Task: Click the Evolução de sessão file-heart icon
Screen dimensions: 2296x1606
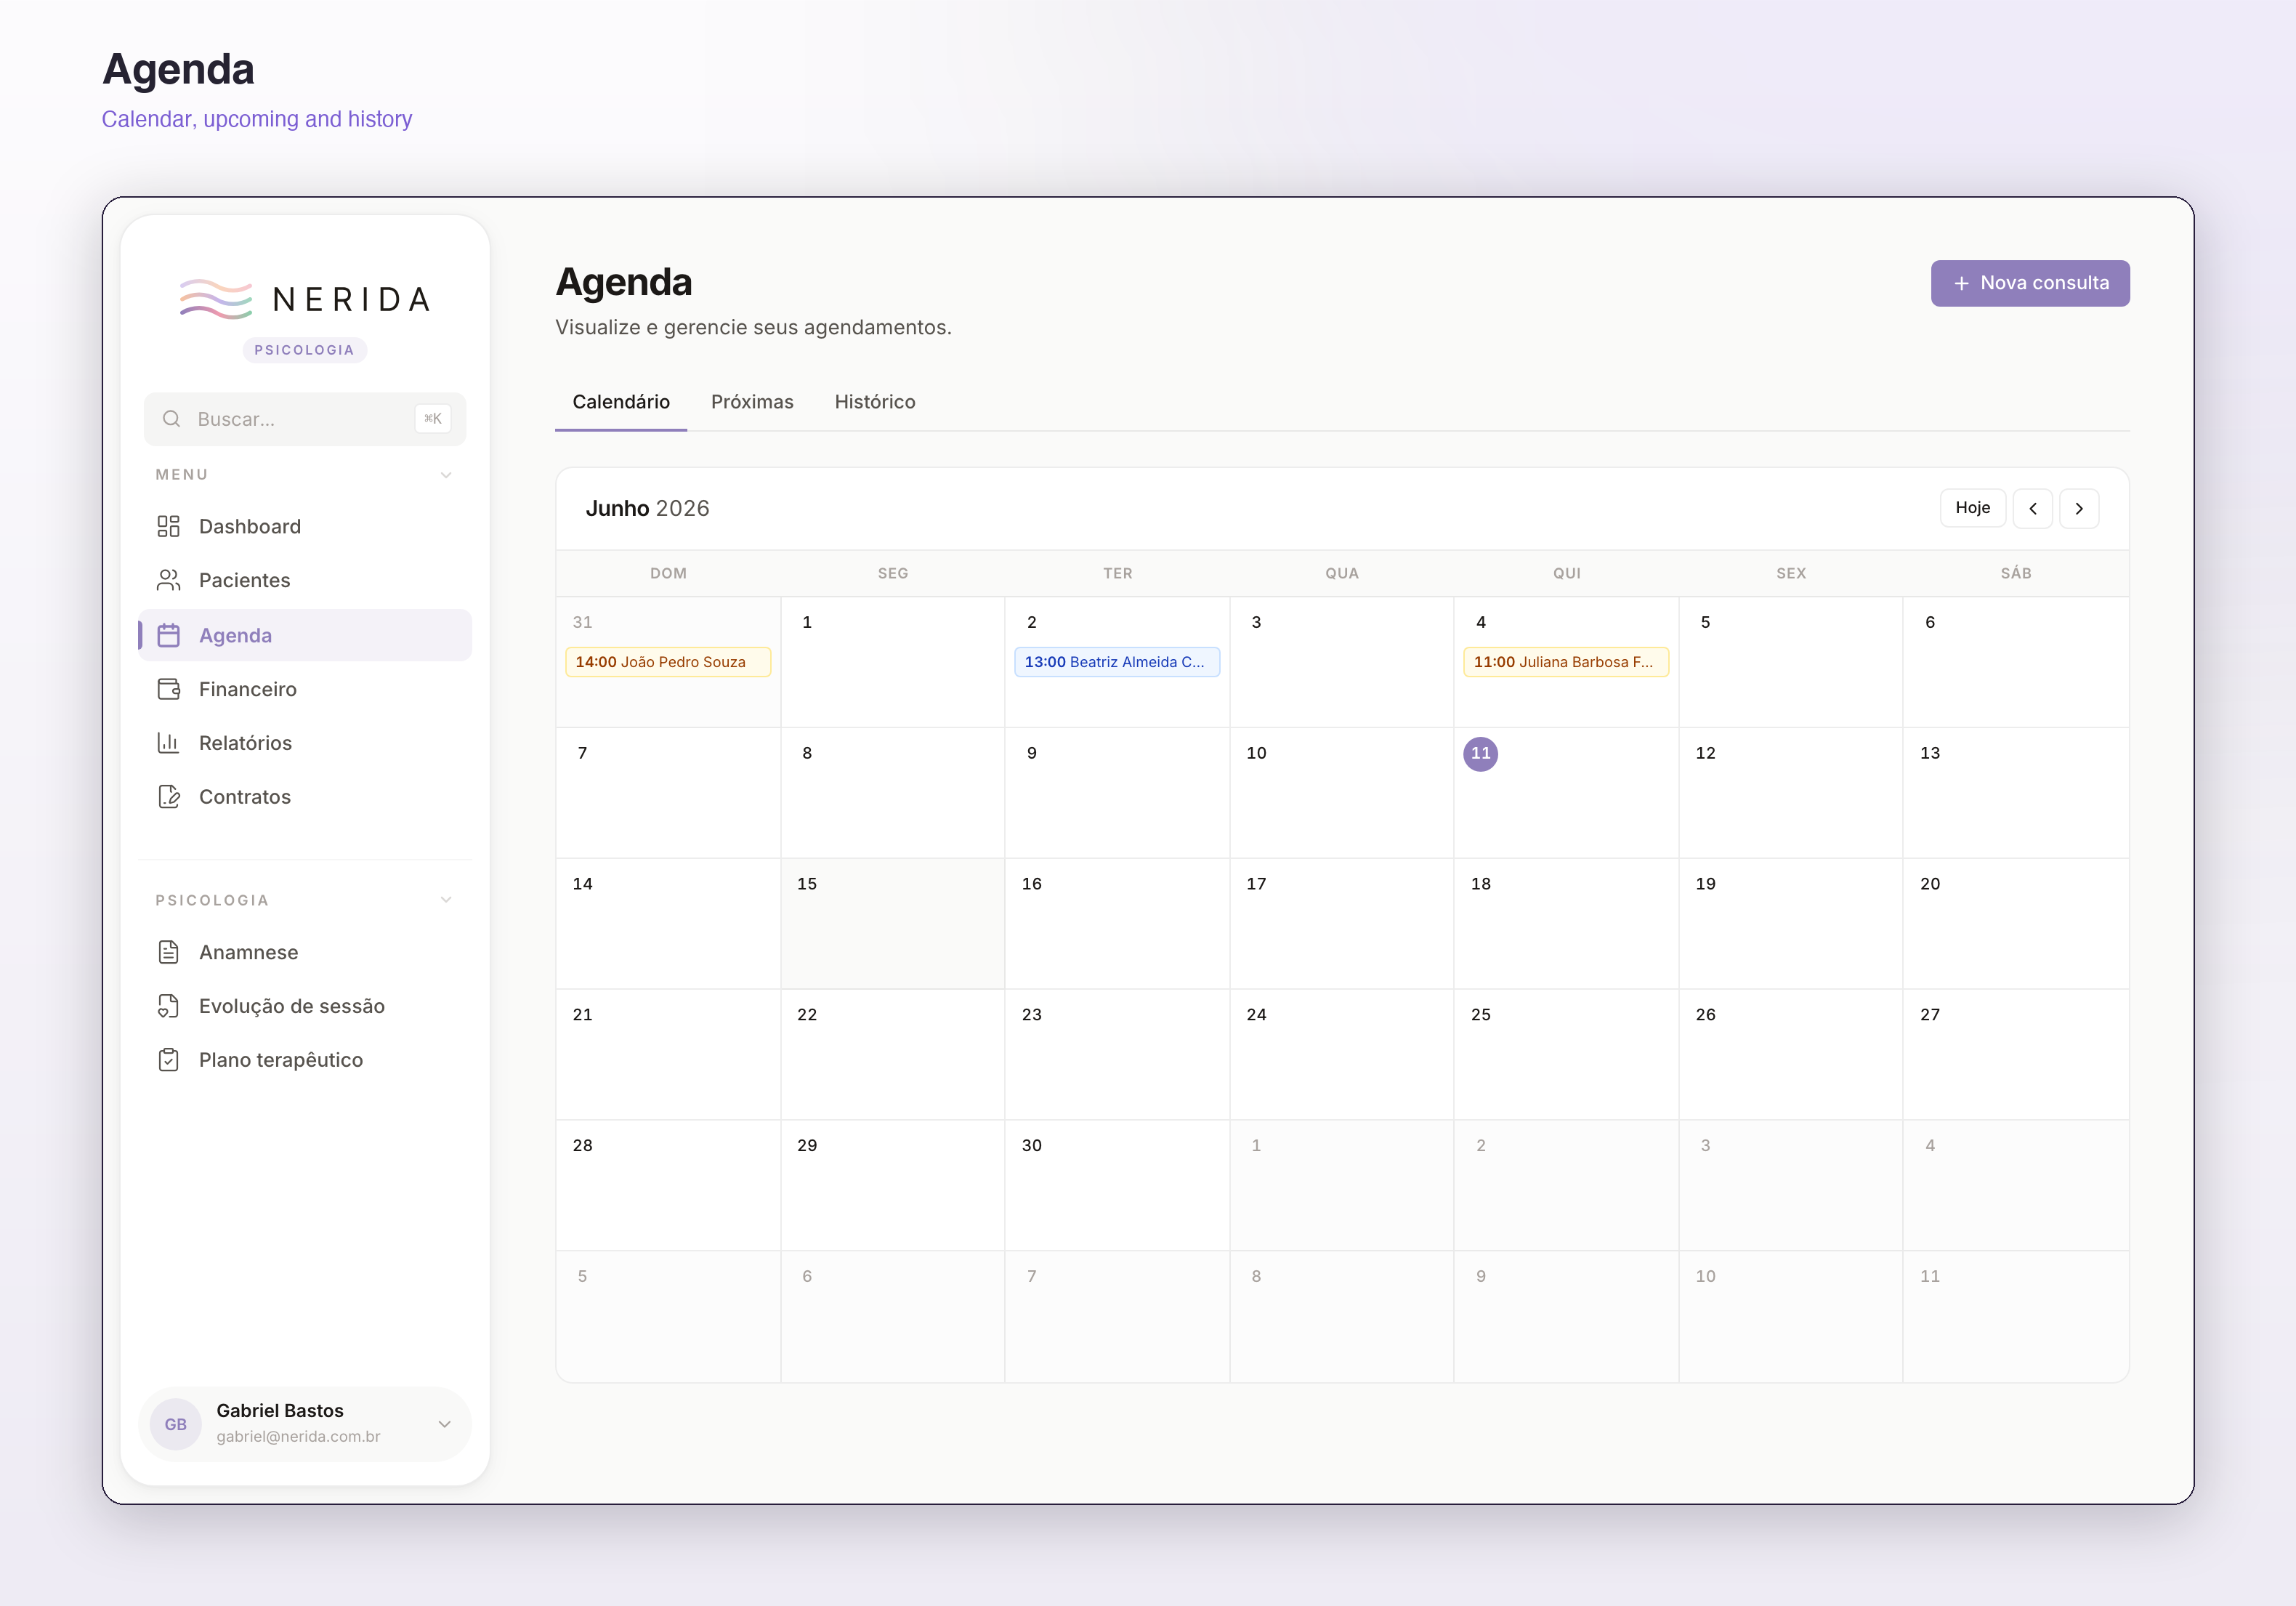Action: coord(168,1006)
